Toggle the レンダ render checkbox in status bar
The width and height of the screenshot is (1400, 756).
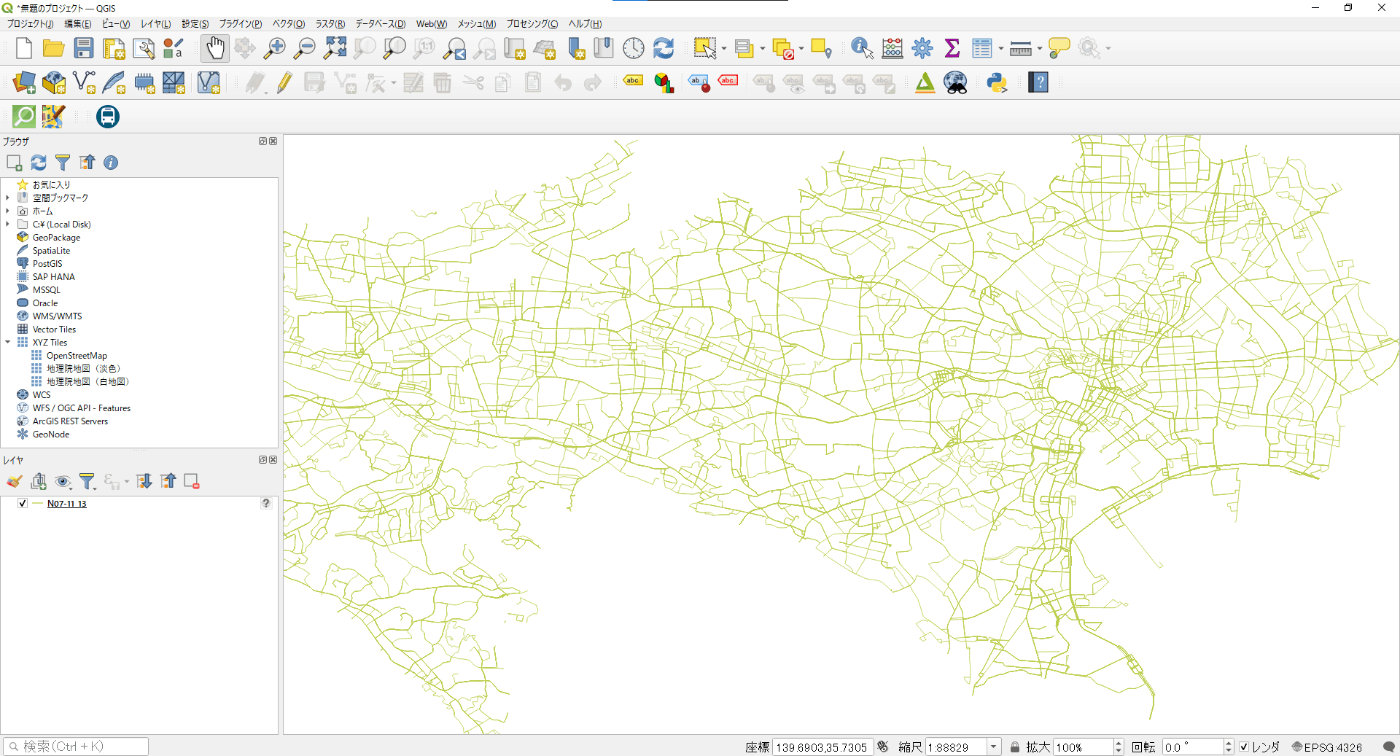coord(1244,746)
